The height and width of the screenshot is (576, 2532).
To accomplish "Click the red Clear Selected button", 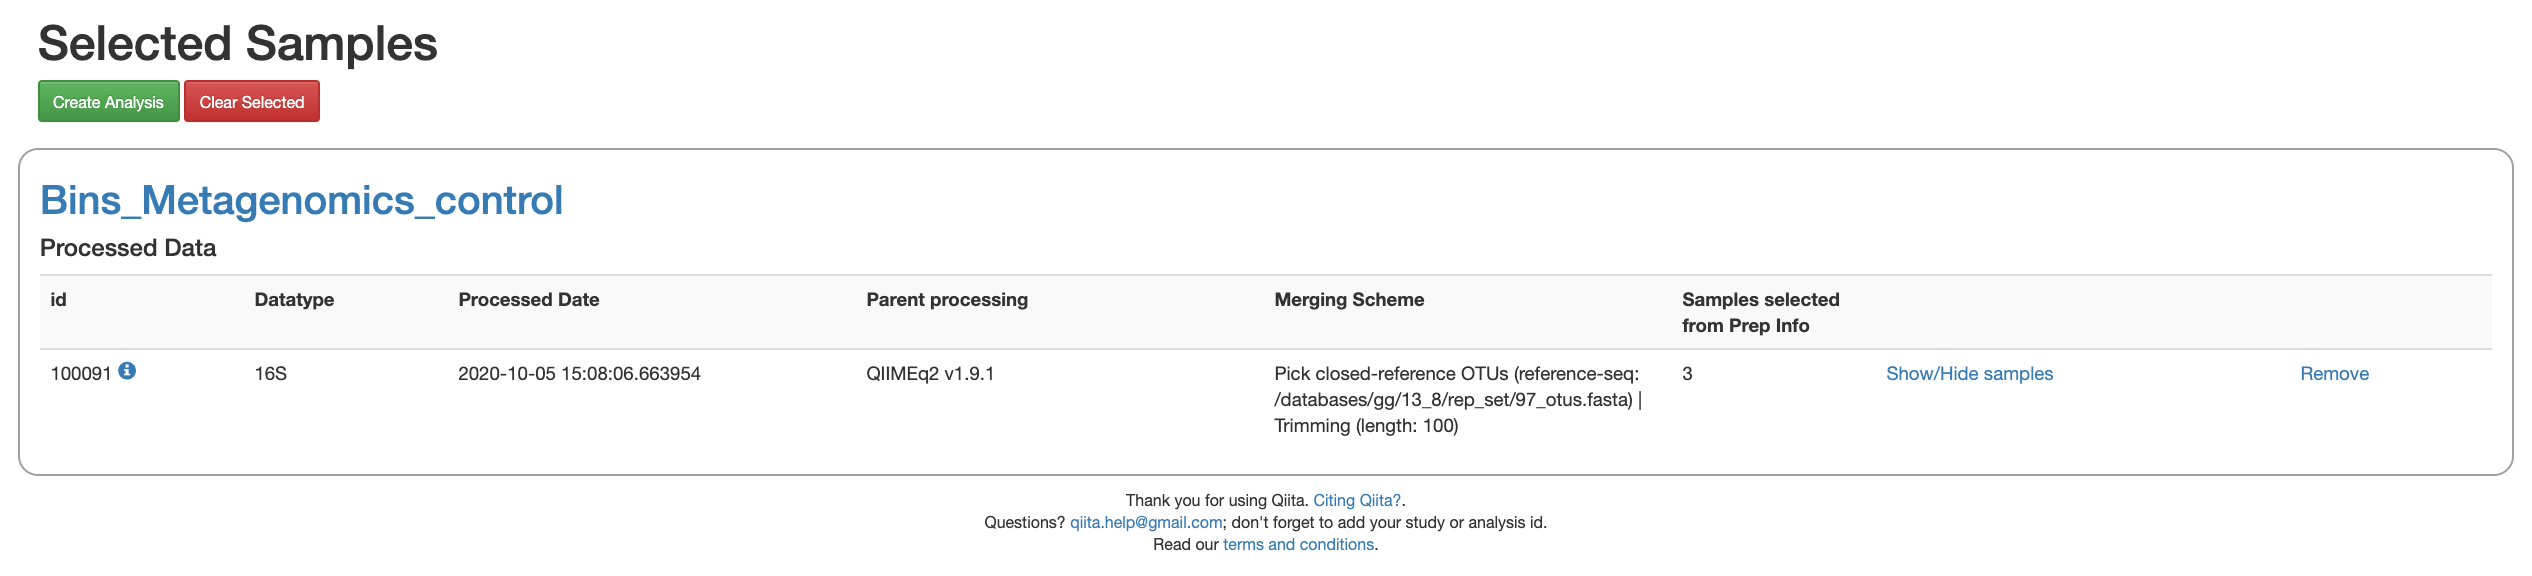I will [x=251, y=101].
